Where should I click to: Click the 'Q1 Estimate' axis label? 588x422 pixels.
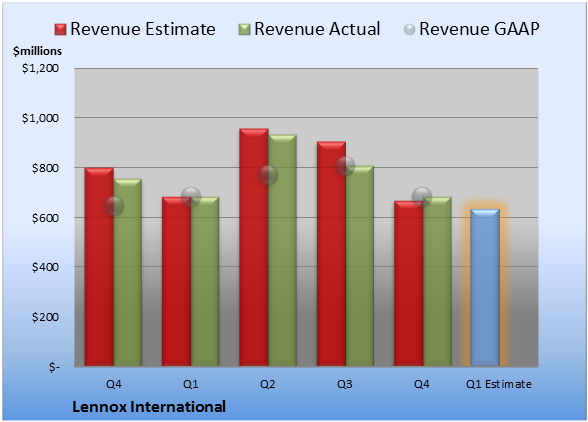click(499, 384)
